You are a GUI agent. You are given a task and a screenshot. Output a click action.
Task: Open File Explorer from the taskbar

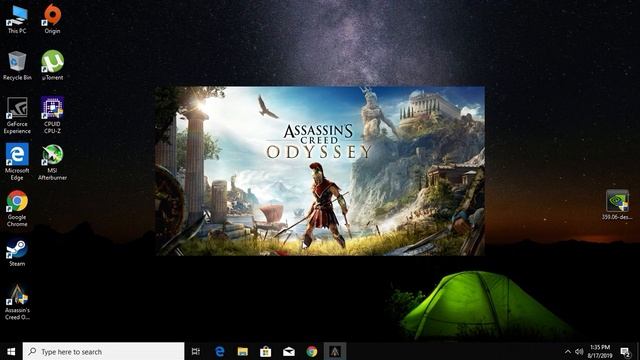point(243,351)
